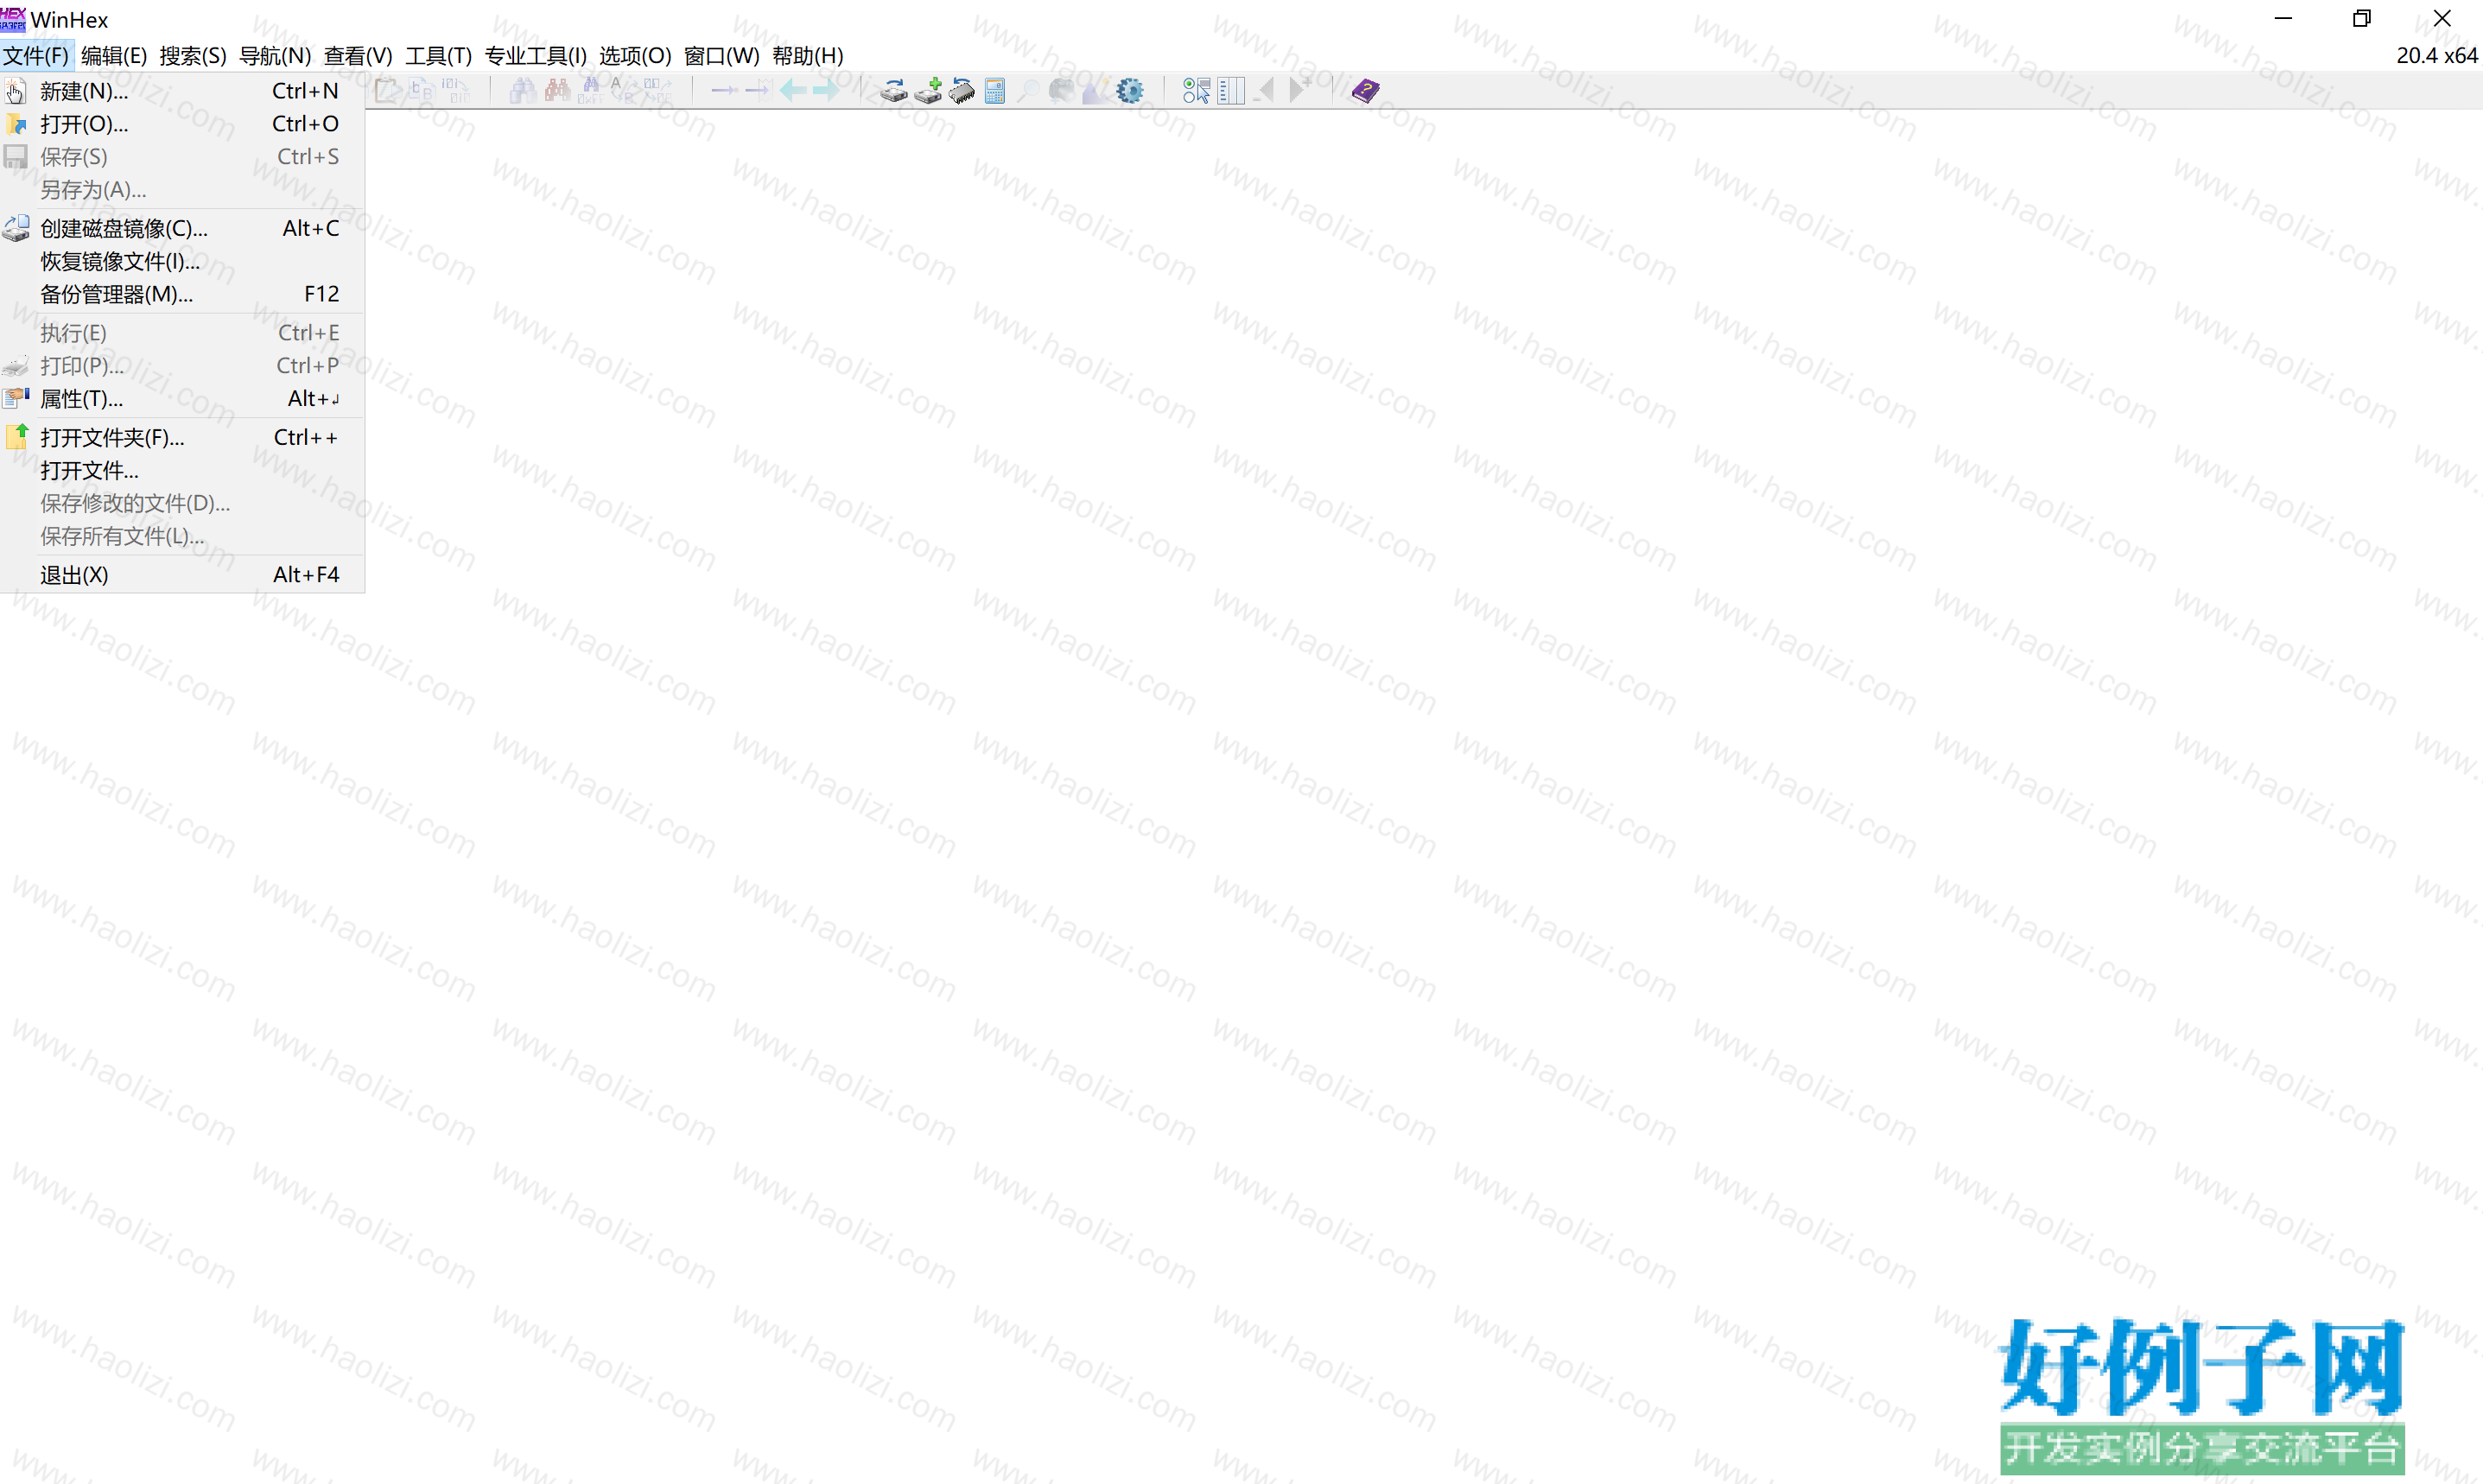
Task: Click the 20.4 x64 version text
Action: point(2437,56)
